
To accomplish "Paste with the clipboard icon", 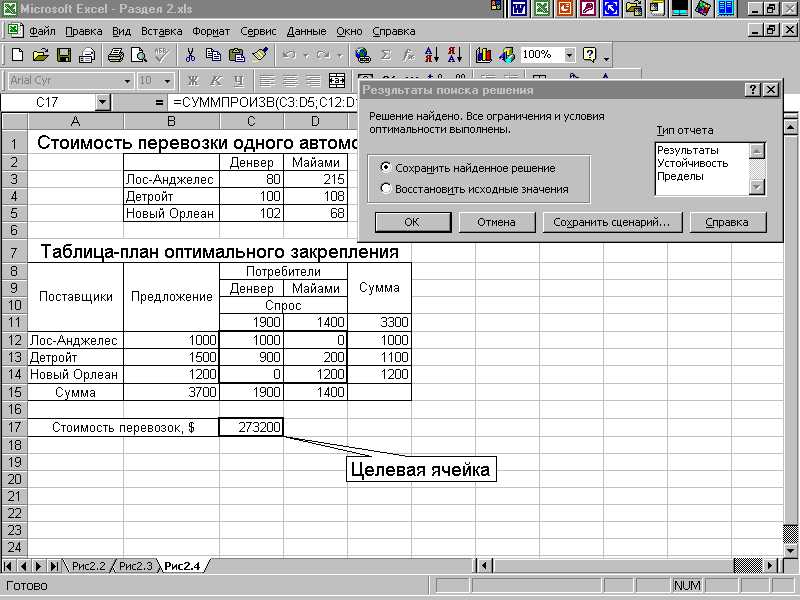I will click(237, 55).
